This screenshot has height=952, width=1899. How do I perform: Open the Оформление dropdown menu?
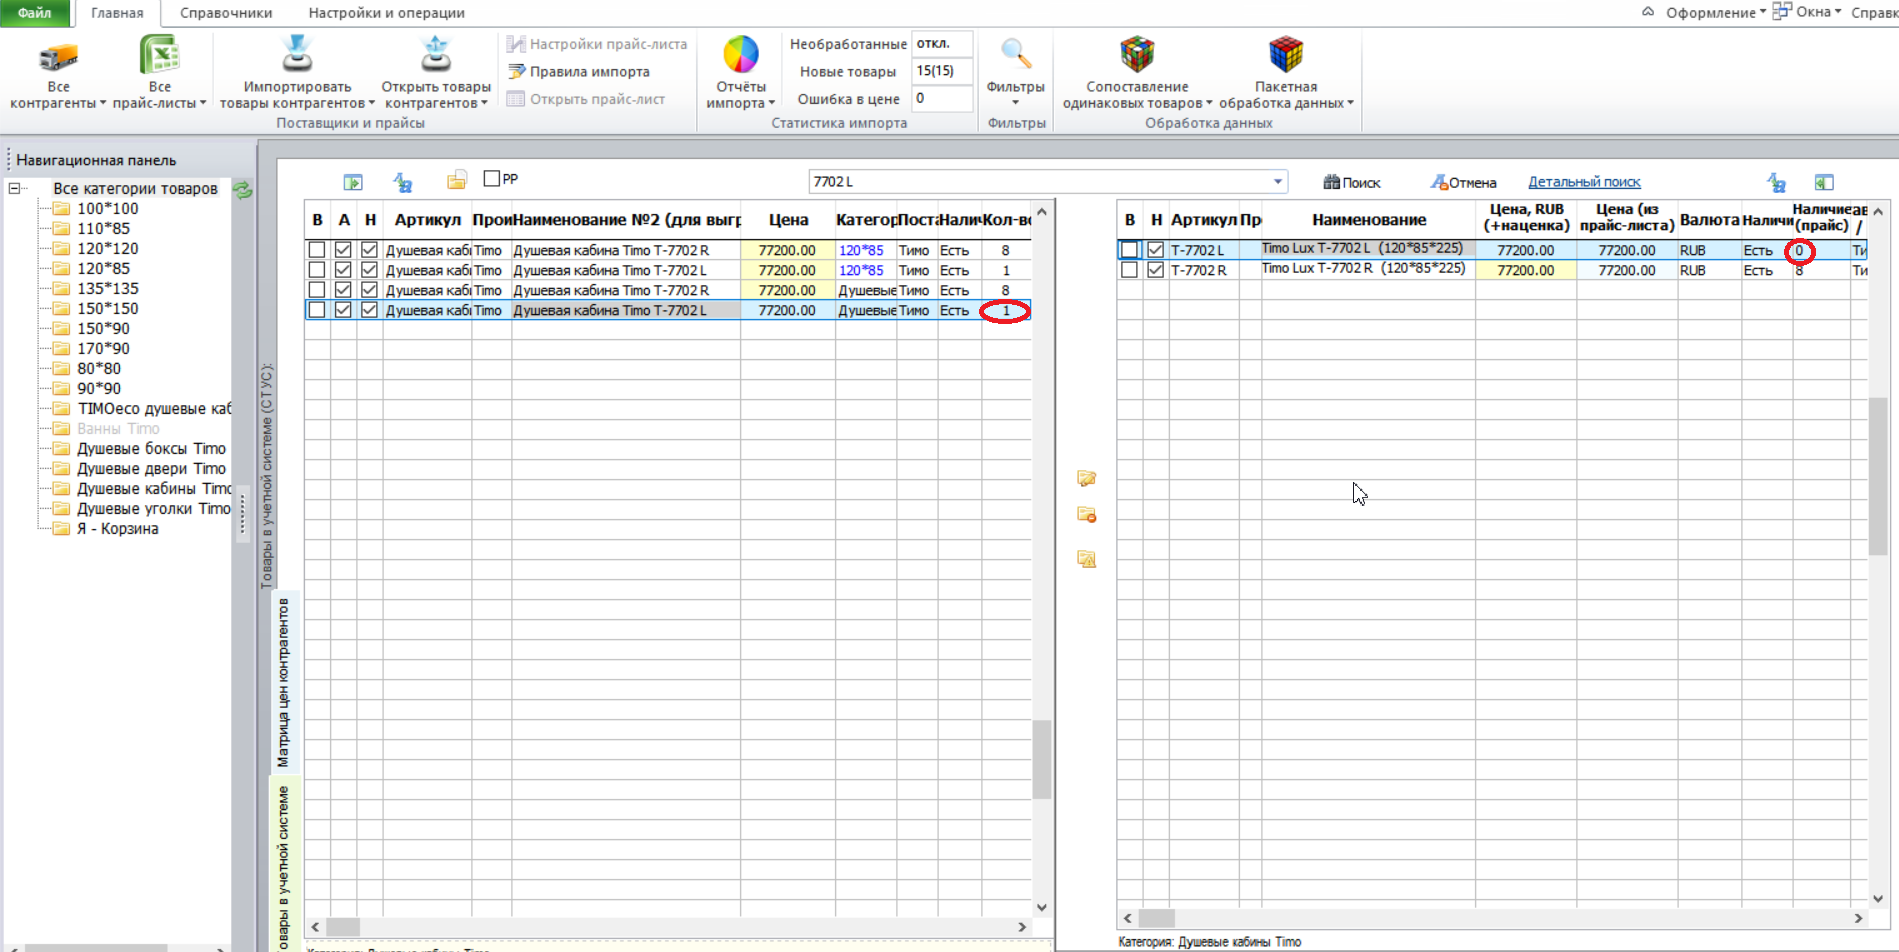1714,12
